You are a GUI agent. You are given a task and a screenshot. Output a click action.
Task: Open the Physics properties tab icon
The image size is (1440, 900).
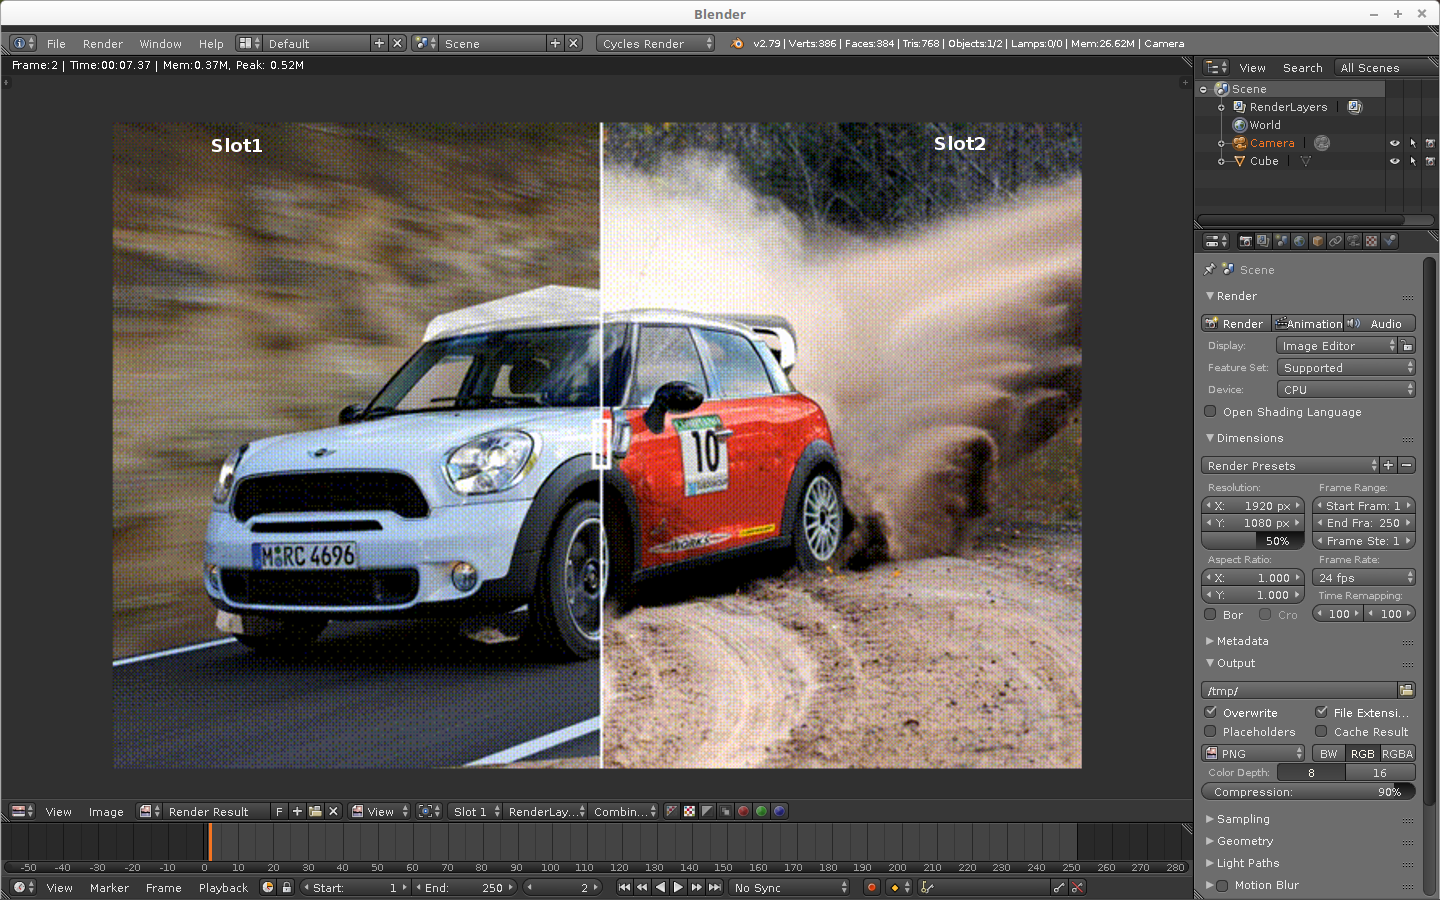click(1389, 241)
